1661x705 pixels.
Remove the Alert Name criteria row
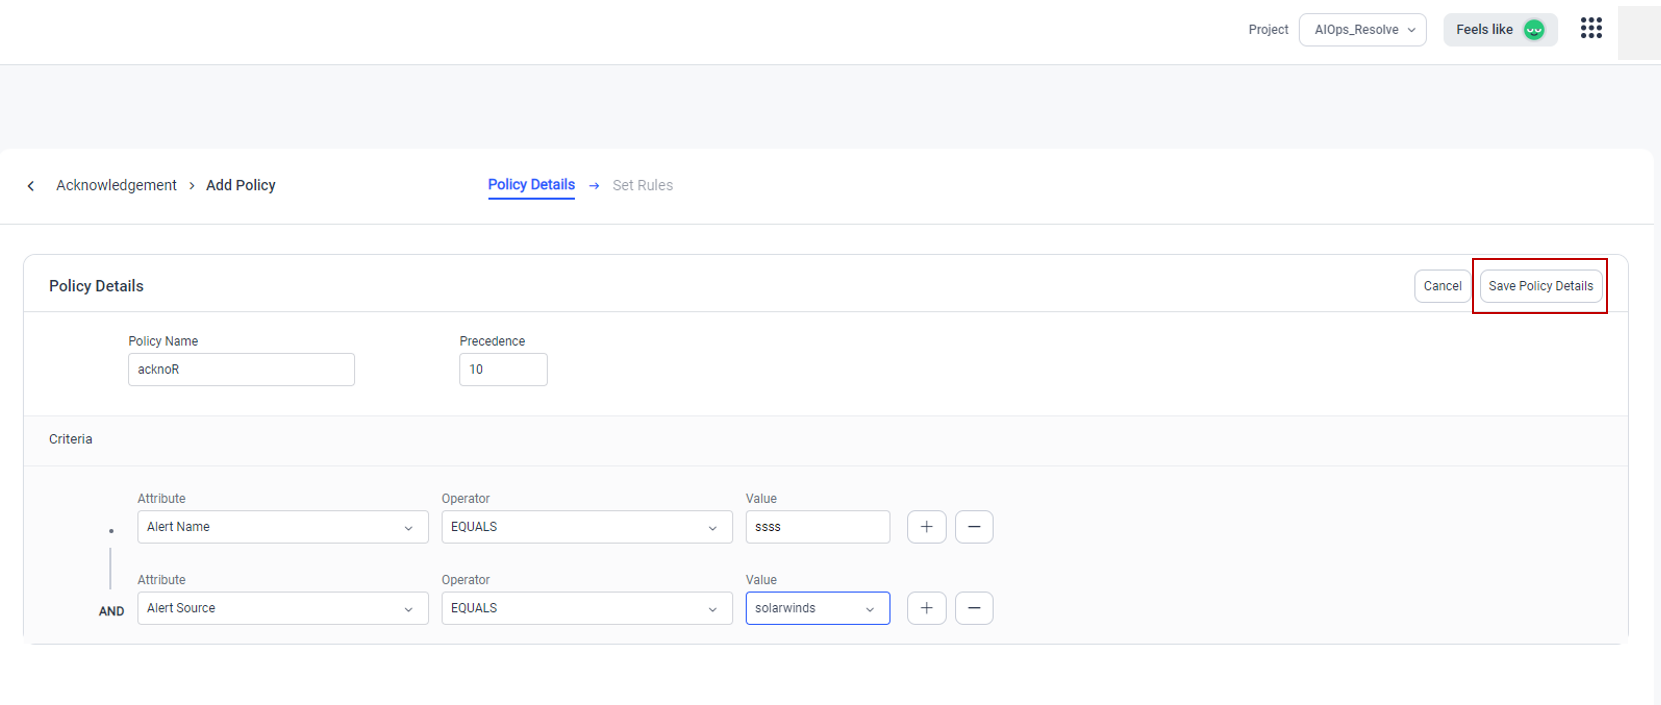pos(973,527)
